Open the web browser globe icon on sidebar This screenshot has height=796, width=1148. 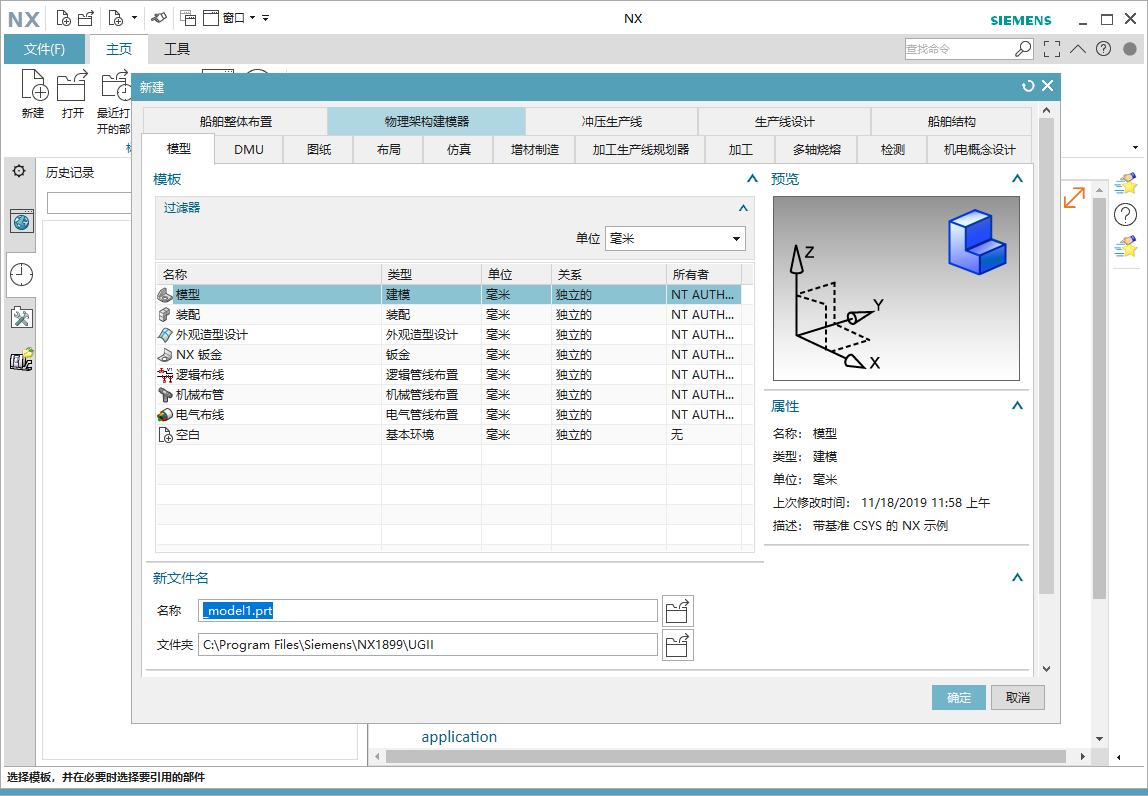point(21,222)
